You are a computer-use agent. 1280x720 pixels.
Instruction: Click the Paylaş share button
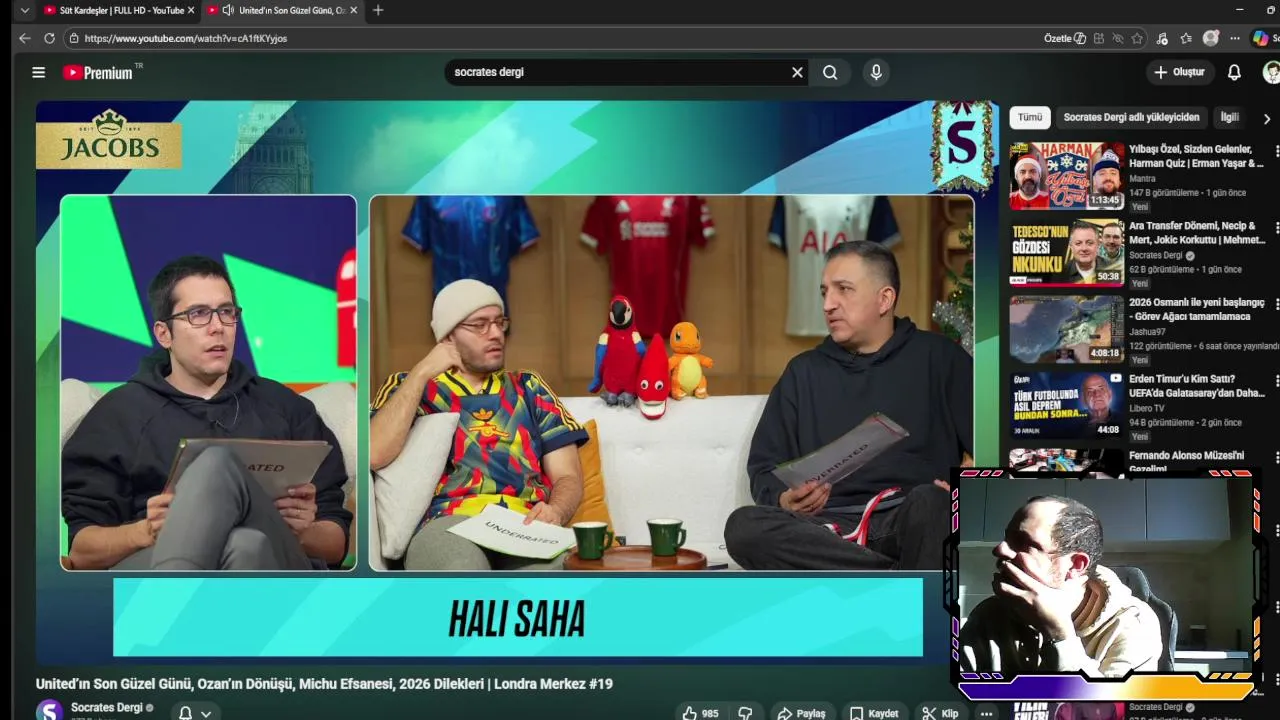pyautogui.click(x=801, y=713)
